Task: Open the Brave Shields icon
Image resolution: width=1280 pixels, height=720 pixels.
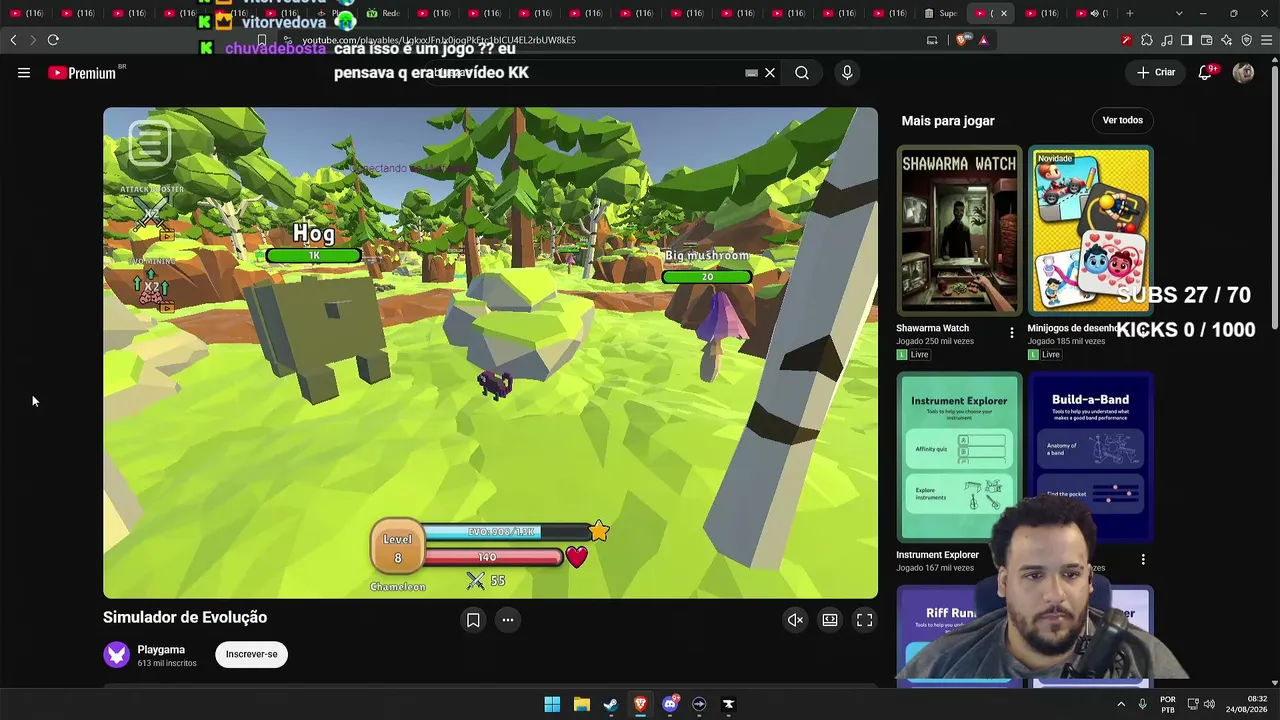Action: [x=962, y=40]
